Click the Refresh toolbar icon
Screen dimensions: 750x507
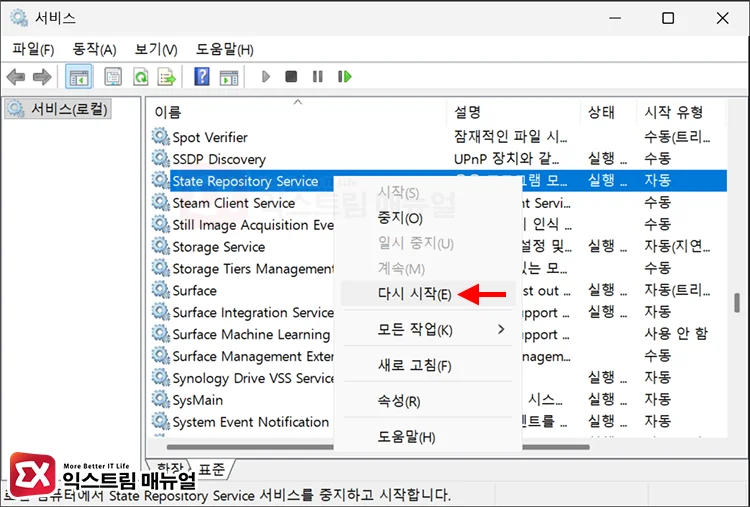pyautogui.click(x=141, y=77)
